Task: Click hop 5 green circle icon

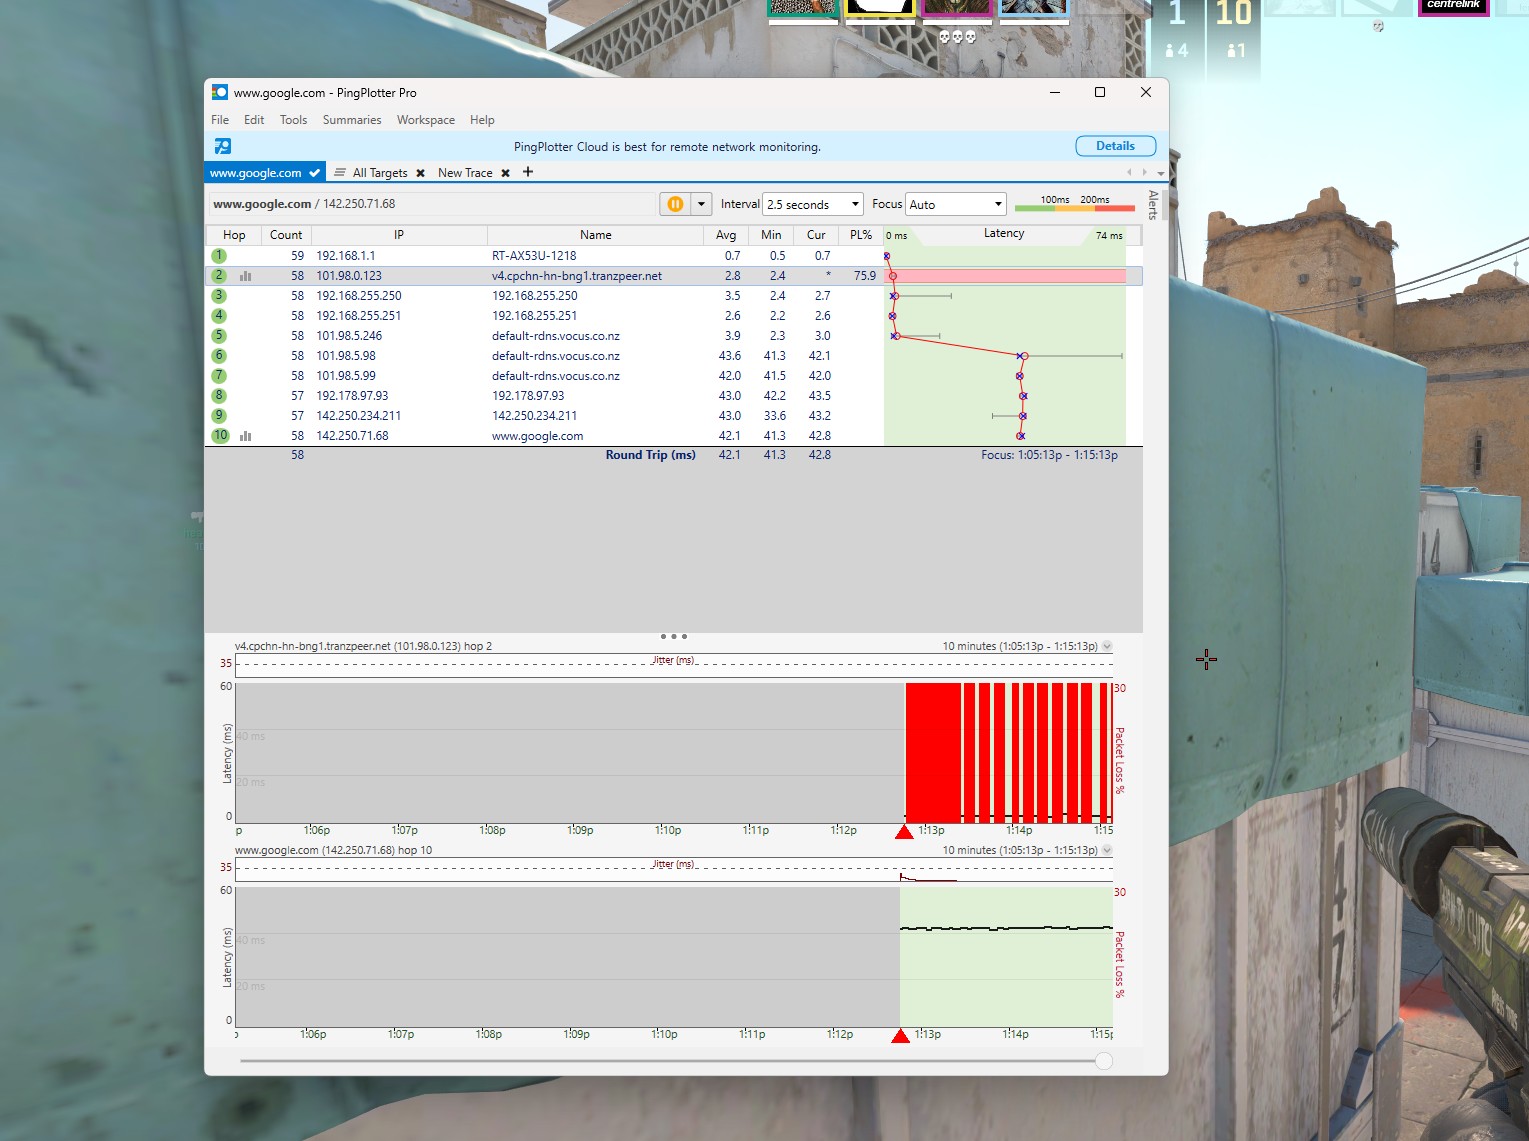Action: (x=219, y=336)
